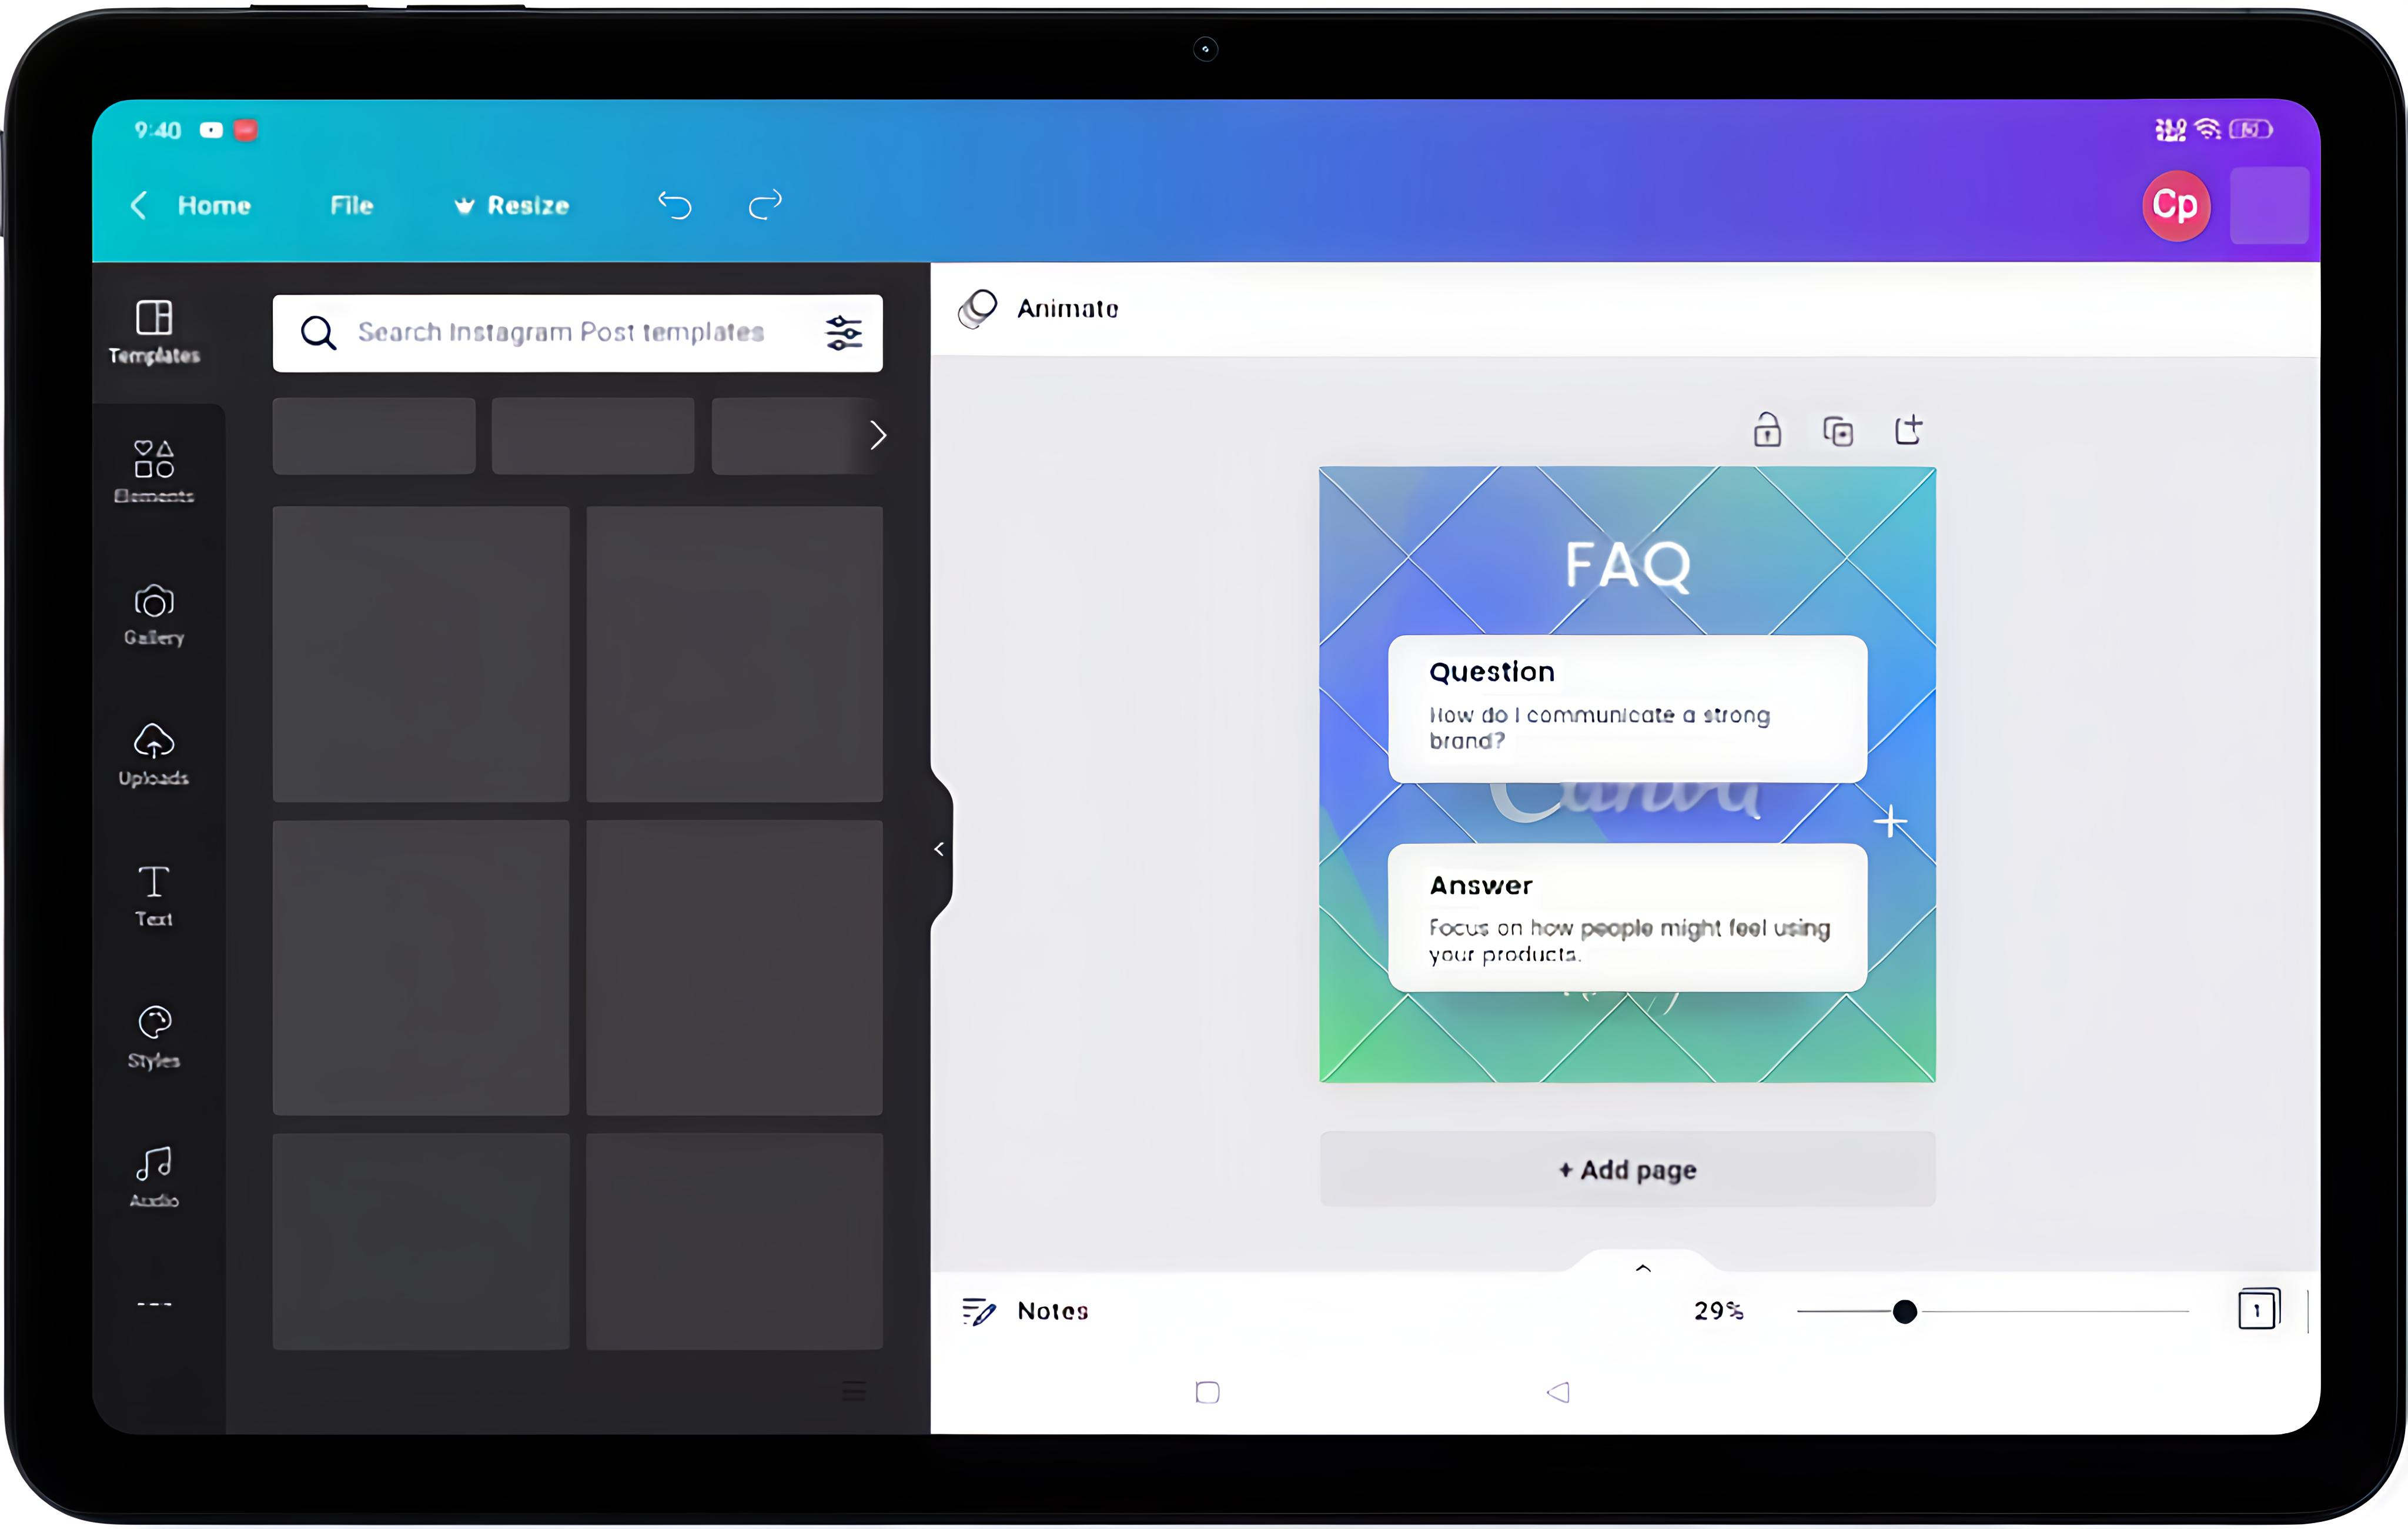Image resolution: width=2408 pixels, height=1529 pixels.
Task: Show more sidebar options (three dots)
Action: tap(154, 1304)
